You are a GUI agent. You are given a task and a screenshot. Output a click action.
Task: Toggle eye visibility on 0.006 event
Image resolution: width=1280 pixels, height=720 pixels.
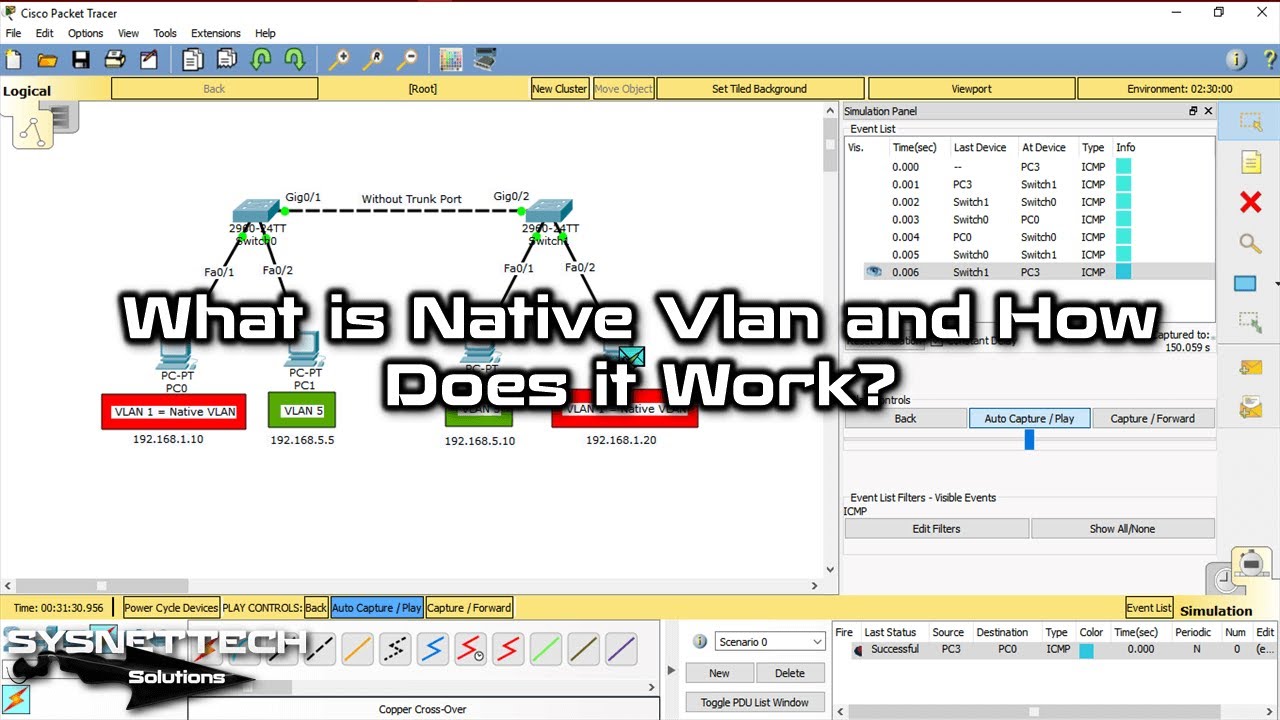pos(874,272)
